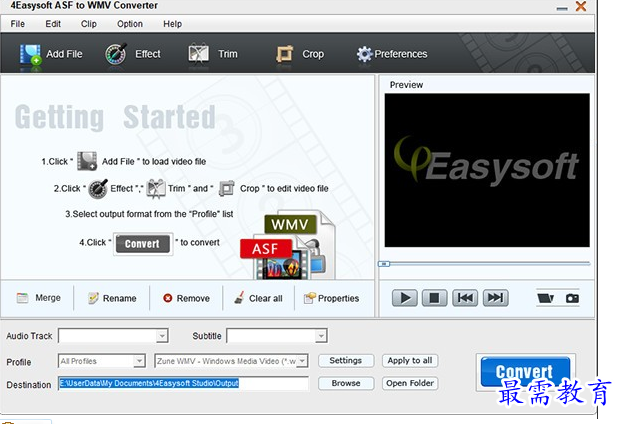Open Preferences gear icon
This screenshot has height=424, width=620.
tap(364, 54)
